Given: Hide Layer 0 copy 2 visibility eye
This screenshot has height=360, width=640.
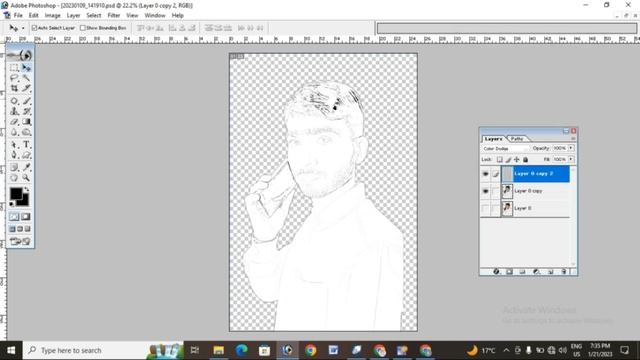Looking at the screenshot, I should [485, 174].
